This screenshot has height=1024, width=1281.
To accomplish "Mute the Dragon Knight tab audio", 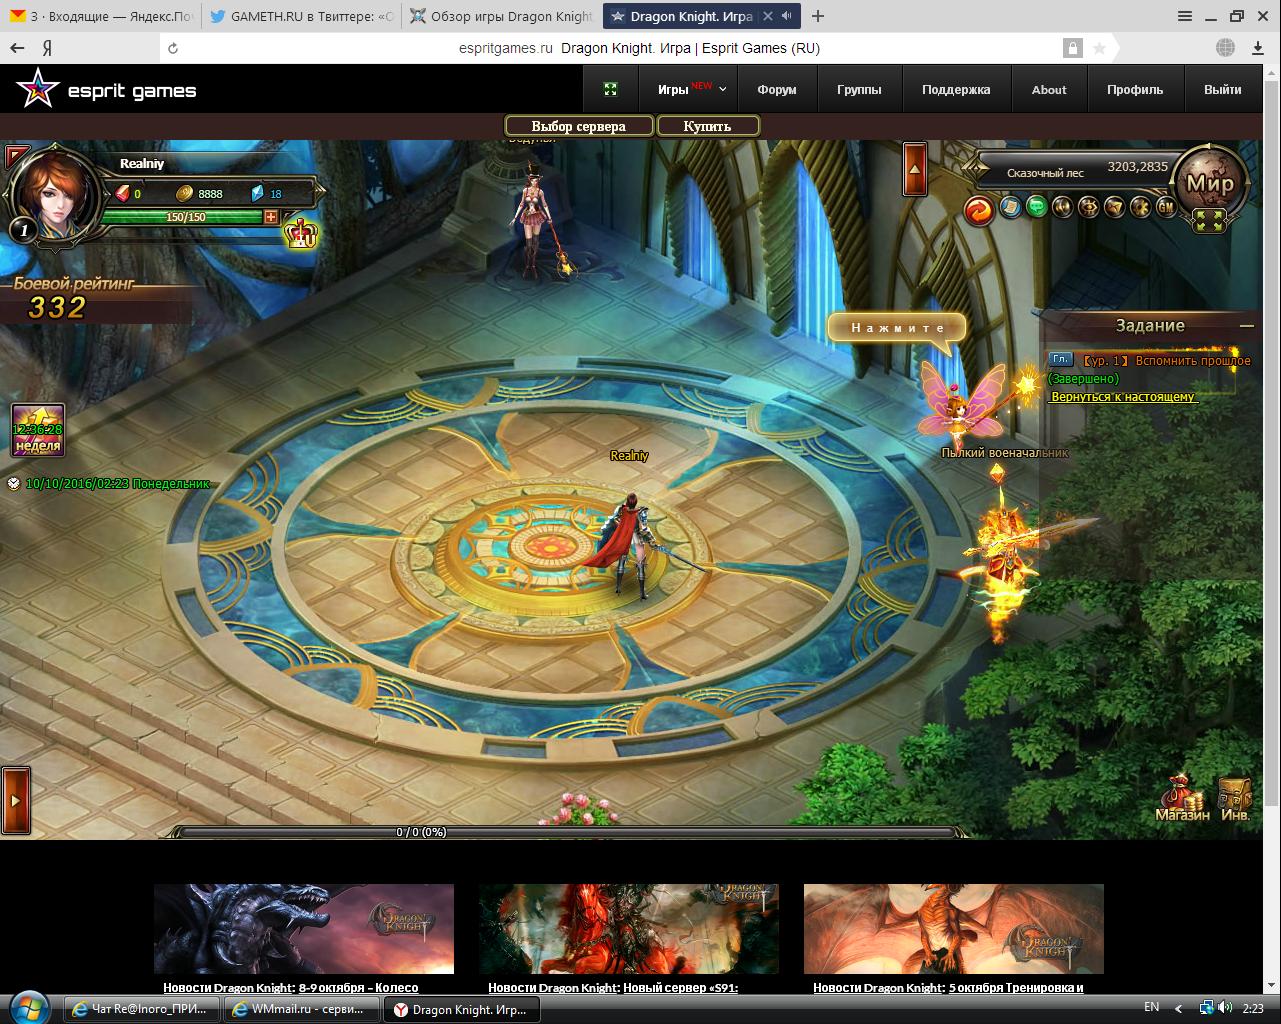I will tap(787, 16).
